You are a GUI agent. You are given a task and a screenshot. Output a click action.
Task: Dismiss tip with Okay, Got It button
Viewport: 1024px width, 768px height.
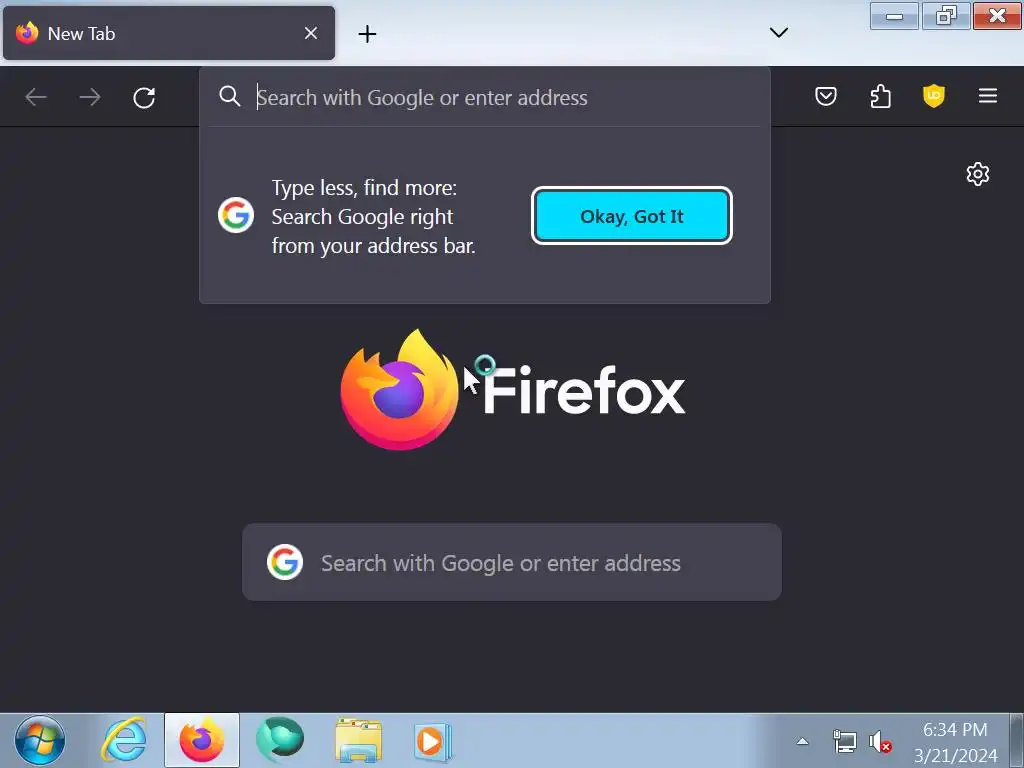point(632,216)
